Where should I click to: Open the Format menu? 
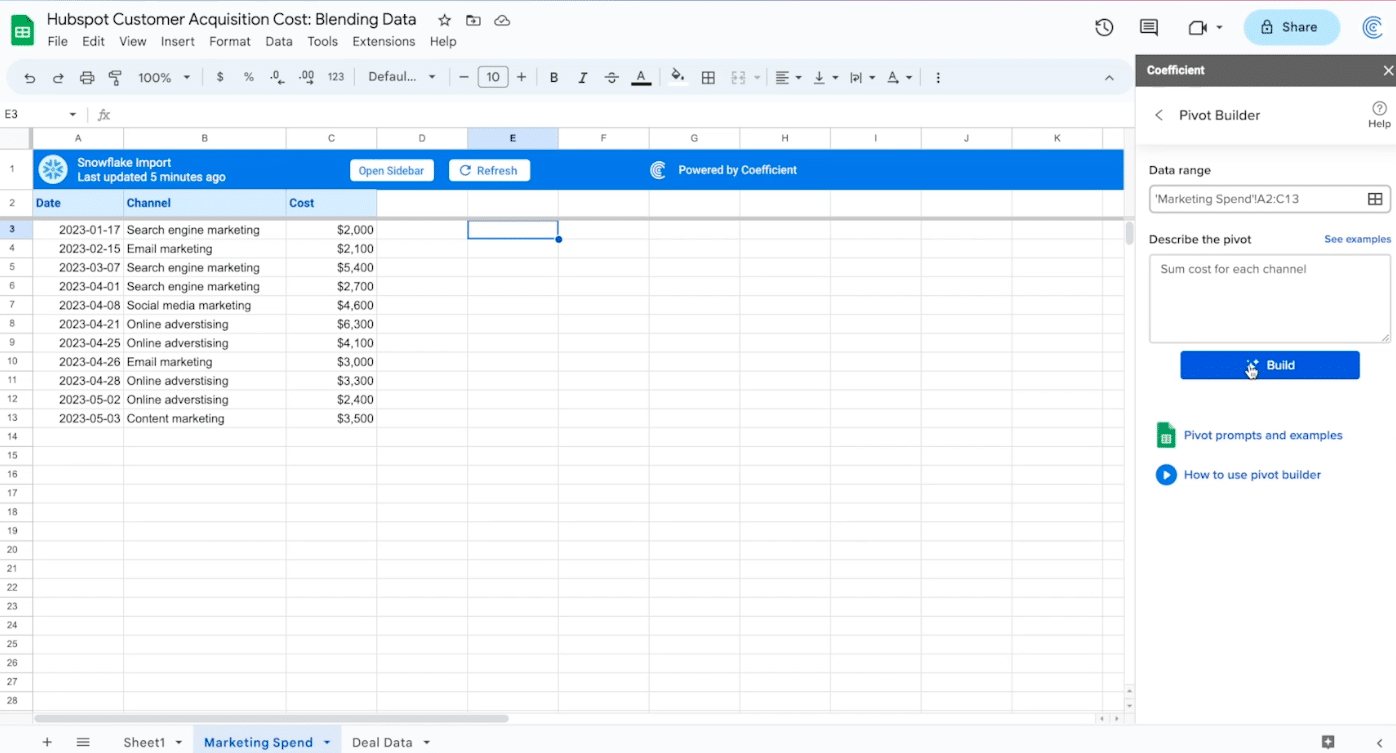(x=230, y=42)
